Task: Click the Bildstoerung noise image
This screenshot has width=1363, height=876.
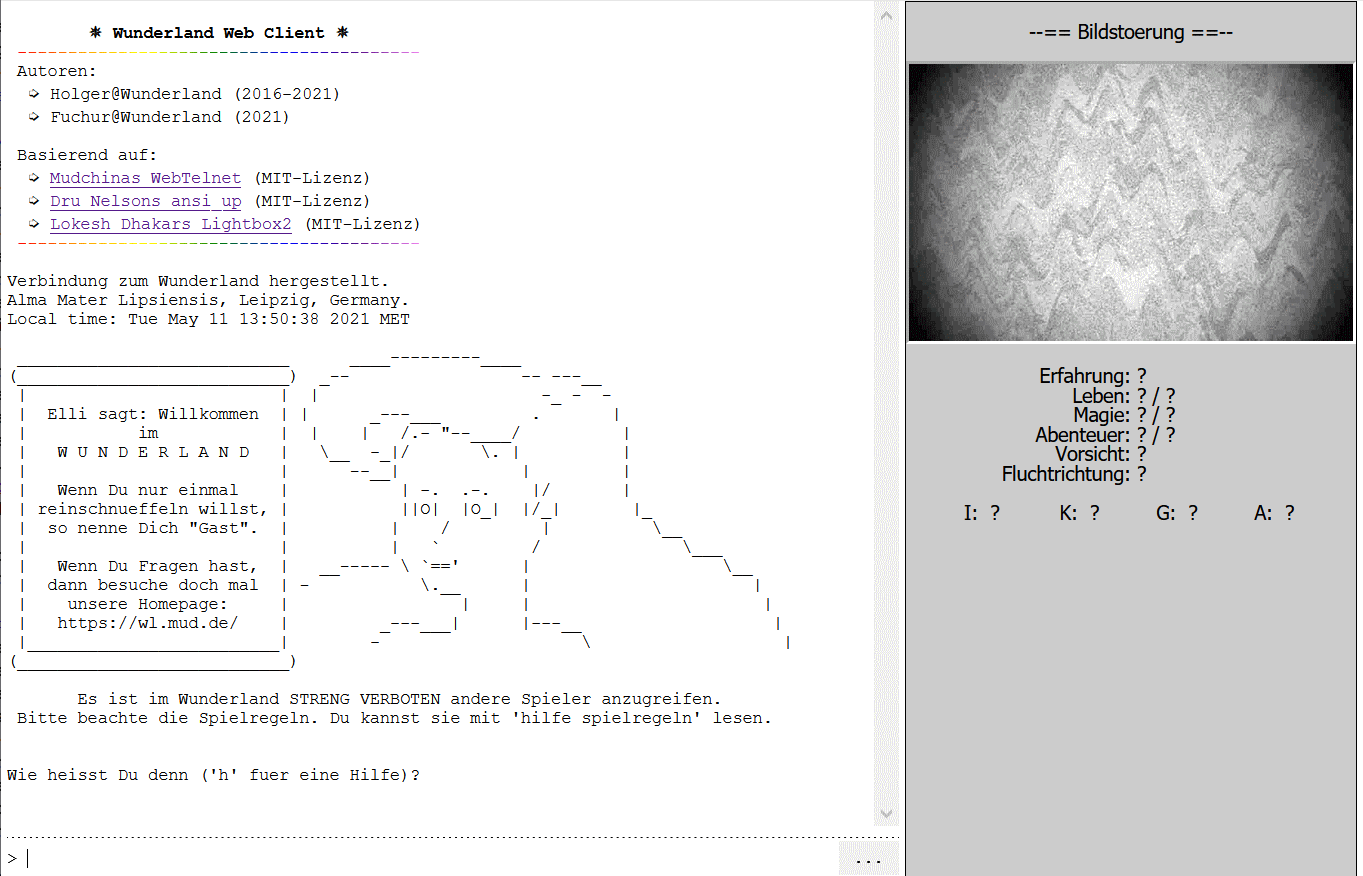Action: [1130, 202]
